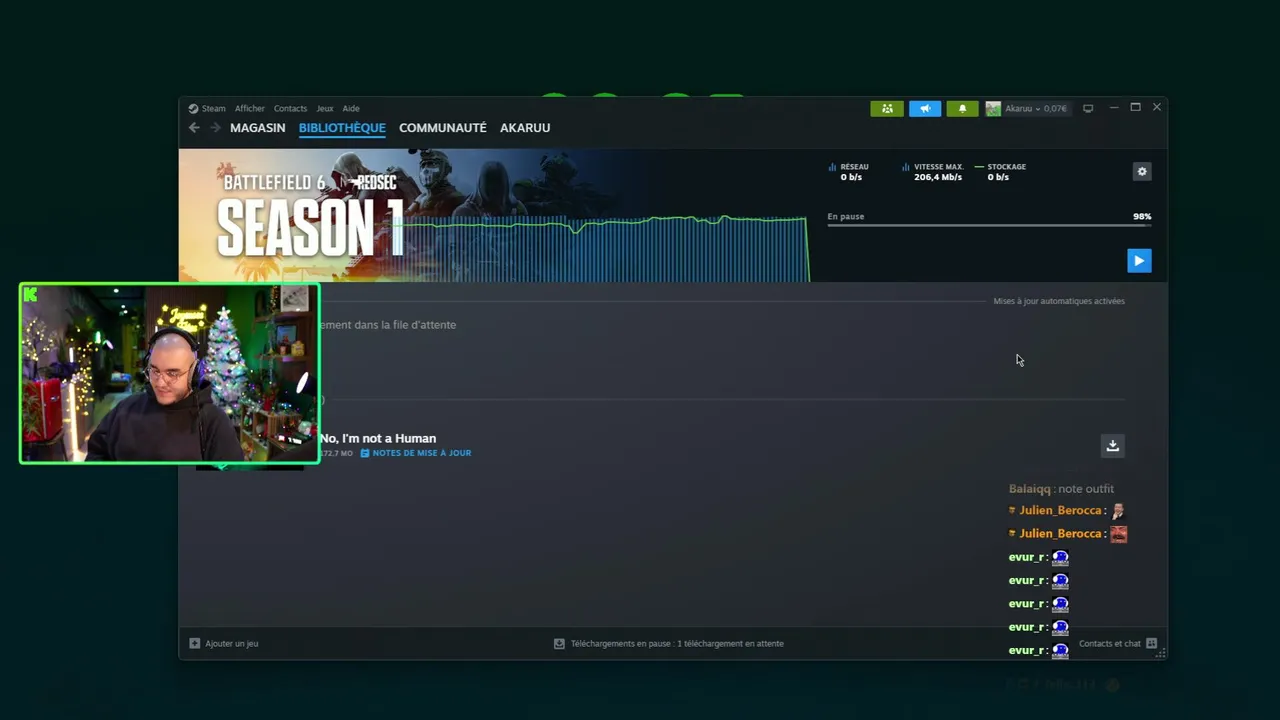
Task: Resume the paused download
Action: coord(1139,260)
